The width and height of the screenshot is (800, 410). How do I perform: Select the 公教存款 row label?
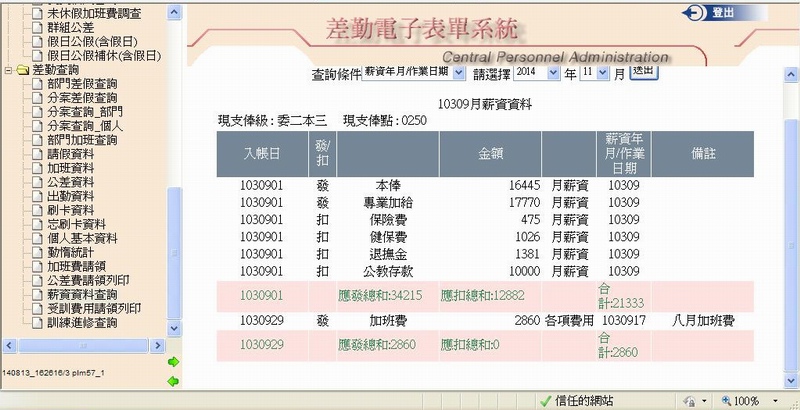click(x=387, y=271)
